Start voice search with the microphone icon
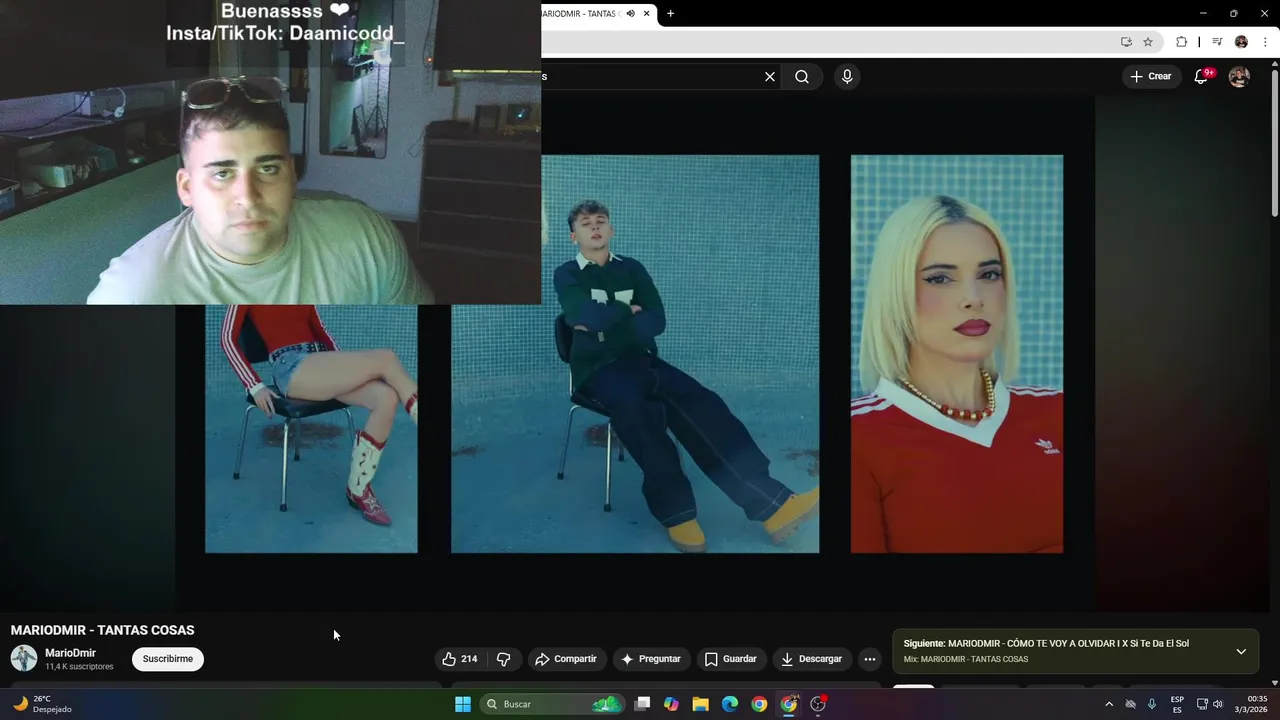The image size is (1280, 720). coord(847,77)
